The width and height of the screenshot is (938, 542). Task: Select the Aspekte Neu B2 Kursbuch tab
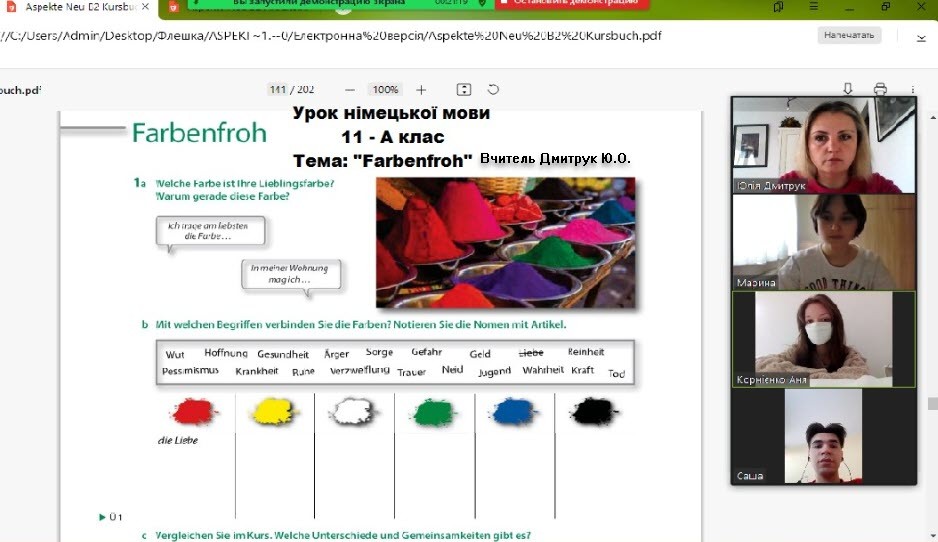(x=70, y=8)
